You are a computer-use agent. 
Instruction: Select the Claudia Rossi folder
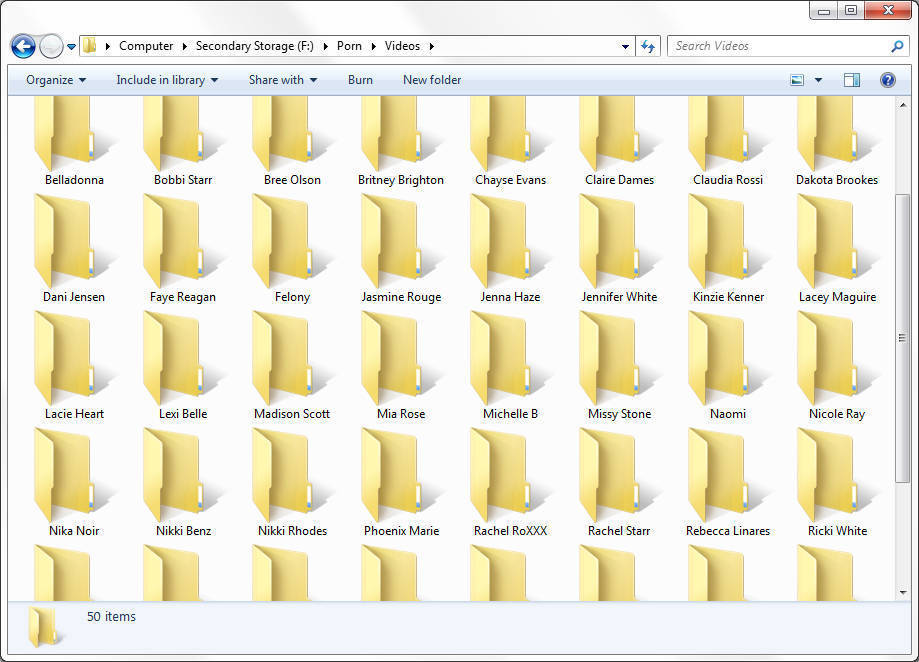coord(728,142)
